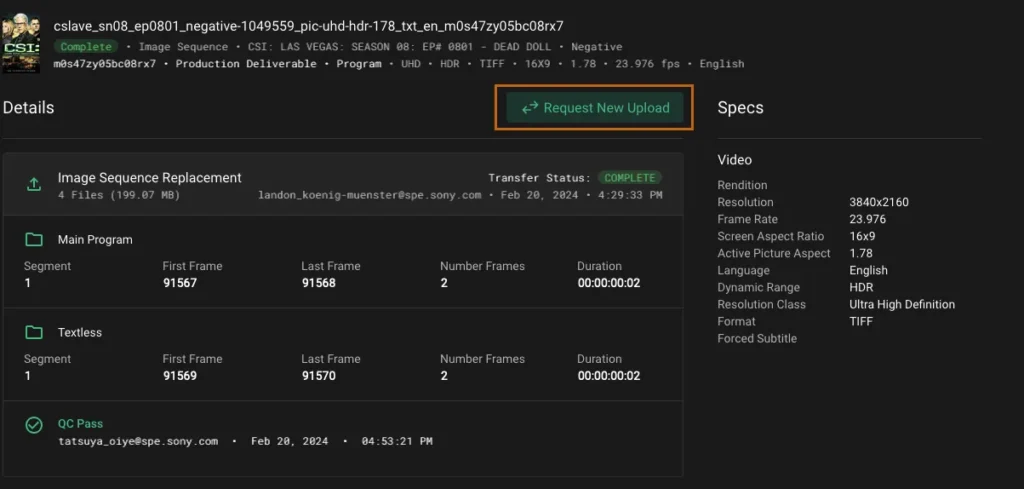
Task: Open the CSI poster thumbnail
Action: click(x=21, y=44)
